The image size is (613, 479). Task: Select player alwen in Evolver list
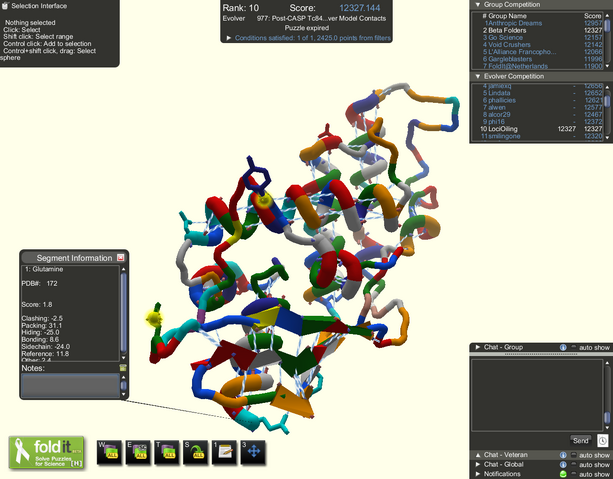[x=538, y=107]
